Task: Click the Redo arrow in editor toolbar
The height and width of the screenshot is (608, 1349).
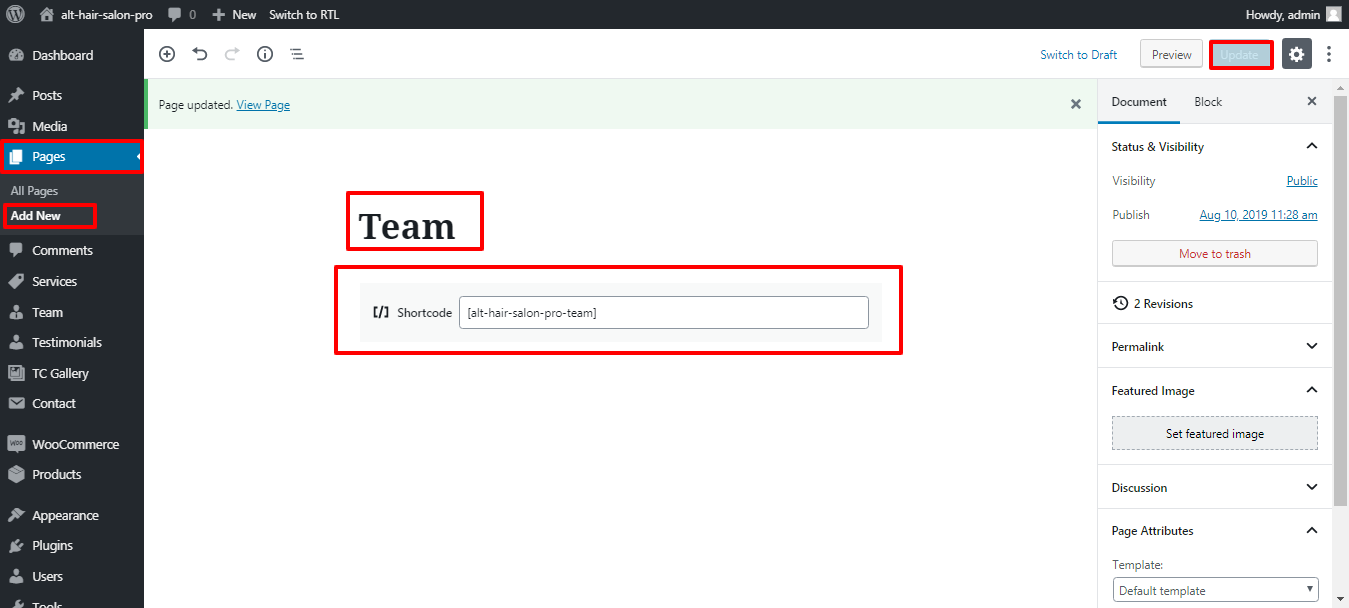Action: (x=232, y=54)
